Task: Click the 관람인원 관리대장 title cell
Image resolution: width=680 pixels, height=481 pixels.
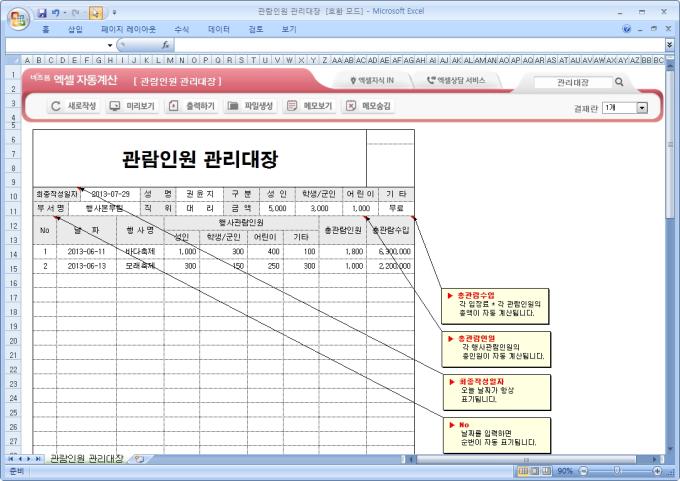Action: (199, 159)
